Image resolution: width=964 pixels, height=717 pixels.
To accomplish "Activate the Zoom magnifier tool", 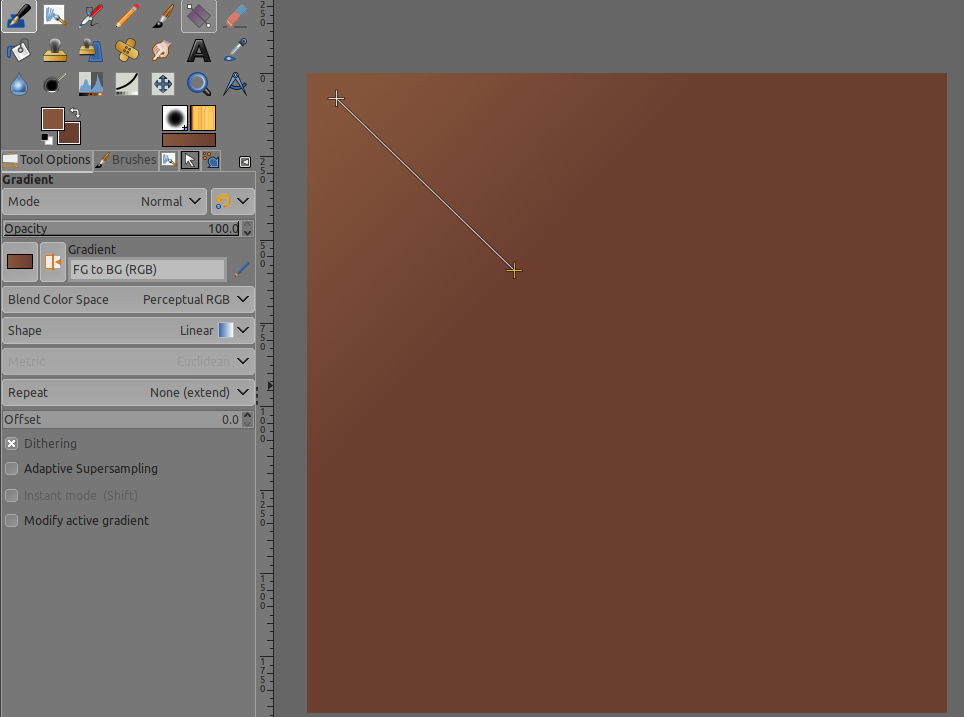I will (x=199, y=84).
